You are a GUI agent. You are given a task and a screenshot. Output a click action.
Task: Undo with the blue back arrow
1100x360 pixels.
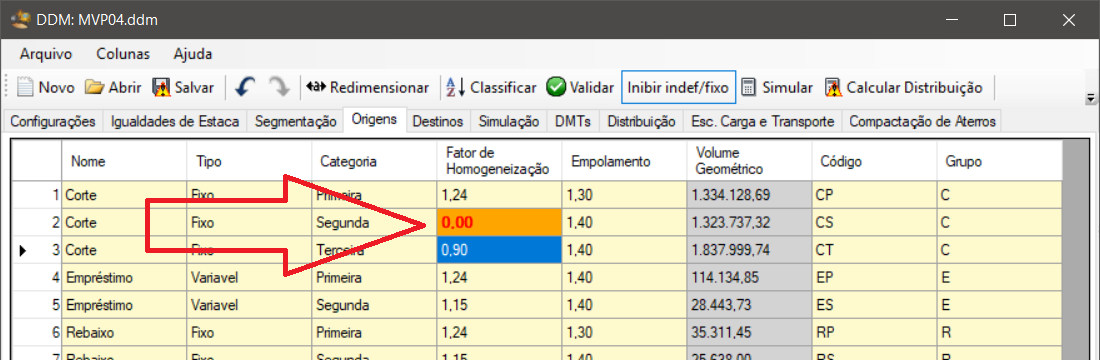[x=246, y=88]
